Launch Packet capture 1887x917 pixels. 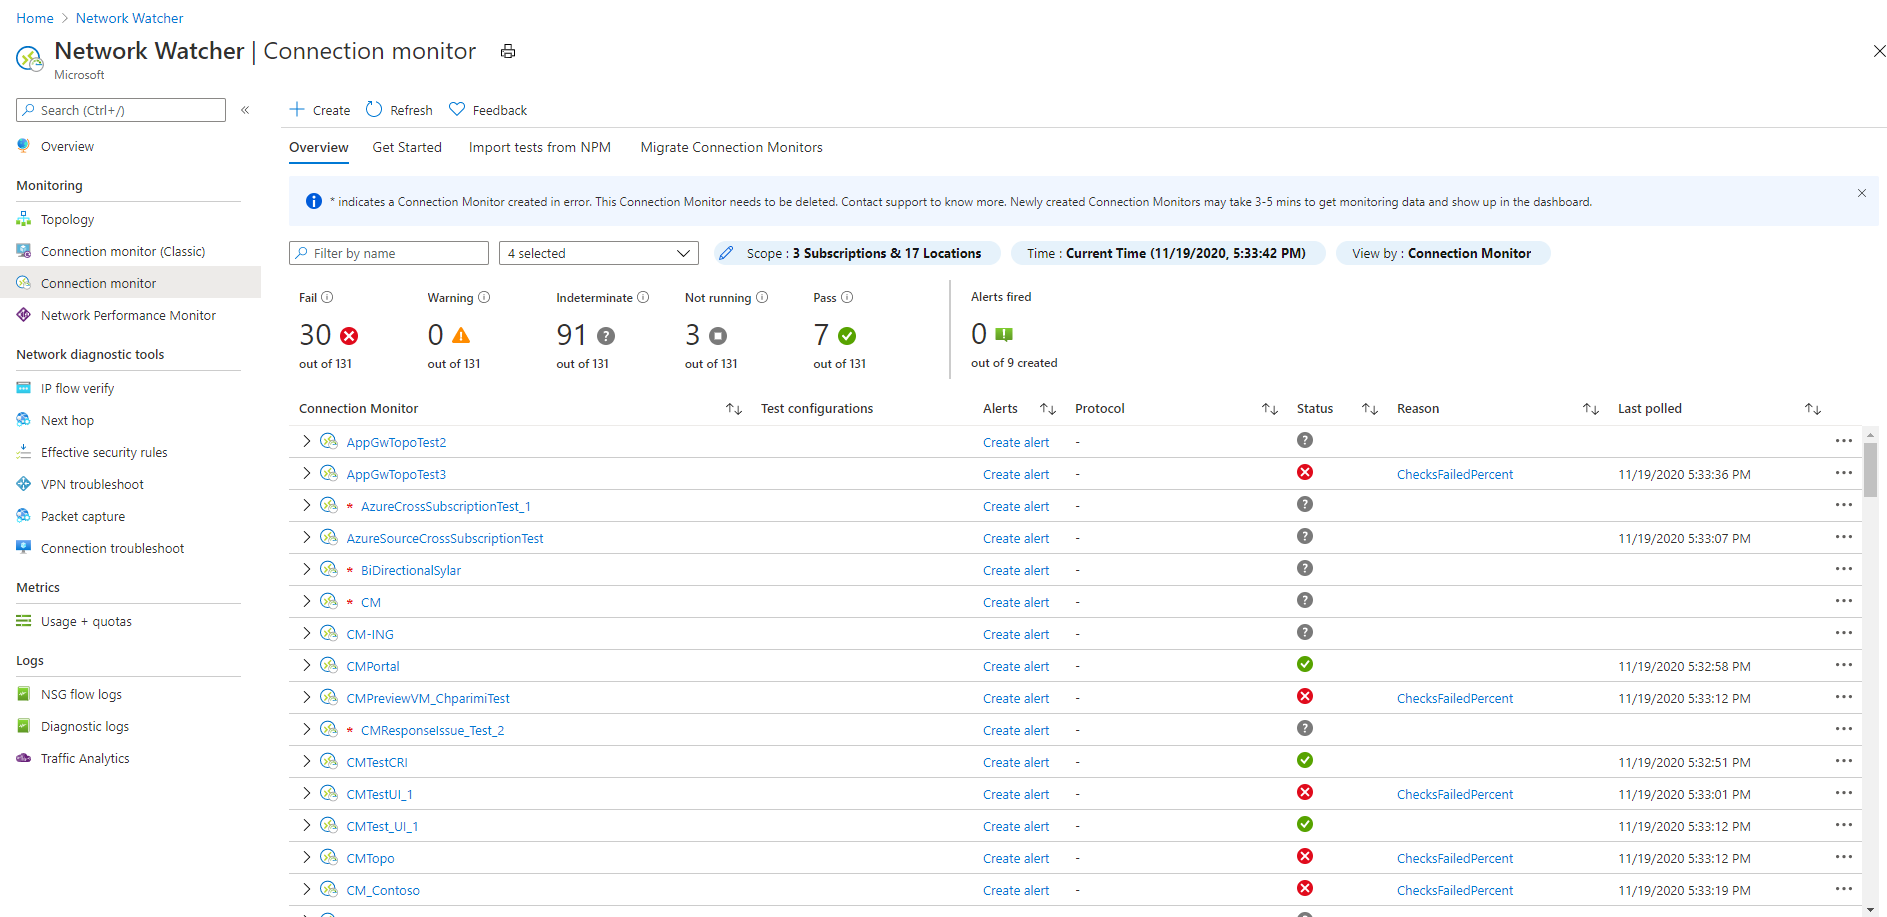[x=82, y=515]
